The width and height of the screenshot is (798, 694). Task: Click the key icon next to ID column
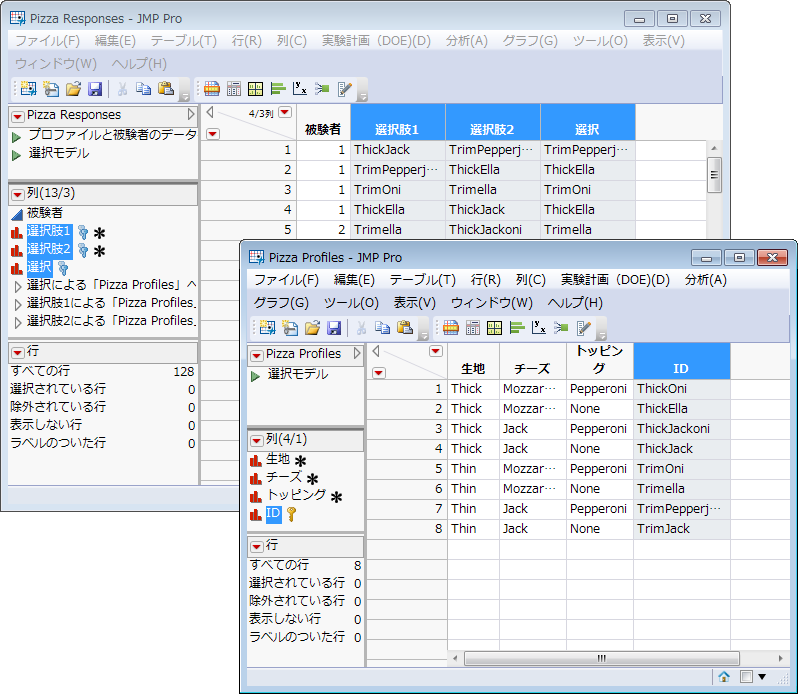pyautogui.click(x=292, y=514)
